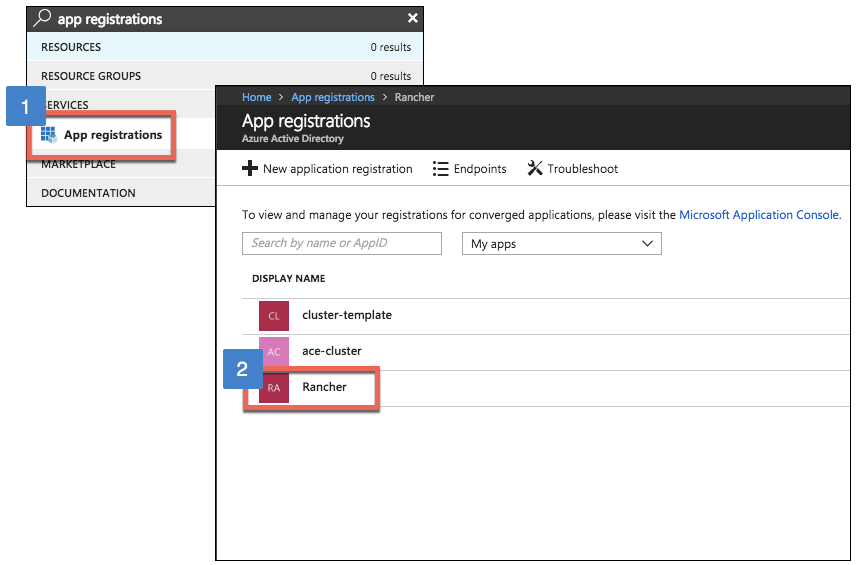
Task: Go to App registrations breadcrumb
Action: 332,97
